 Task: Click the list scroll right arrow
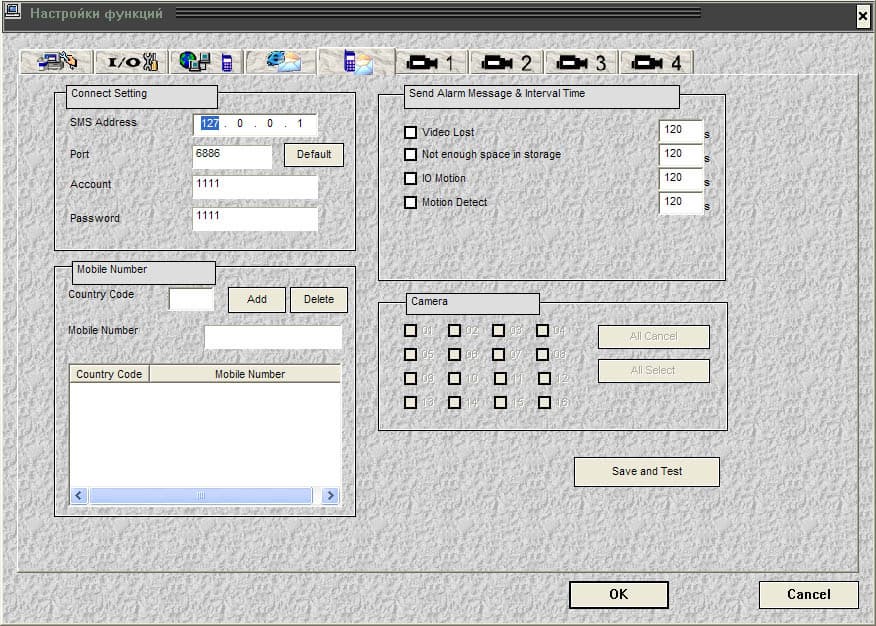point(330,495)
